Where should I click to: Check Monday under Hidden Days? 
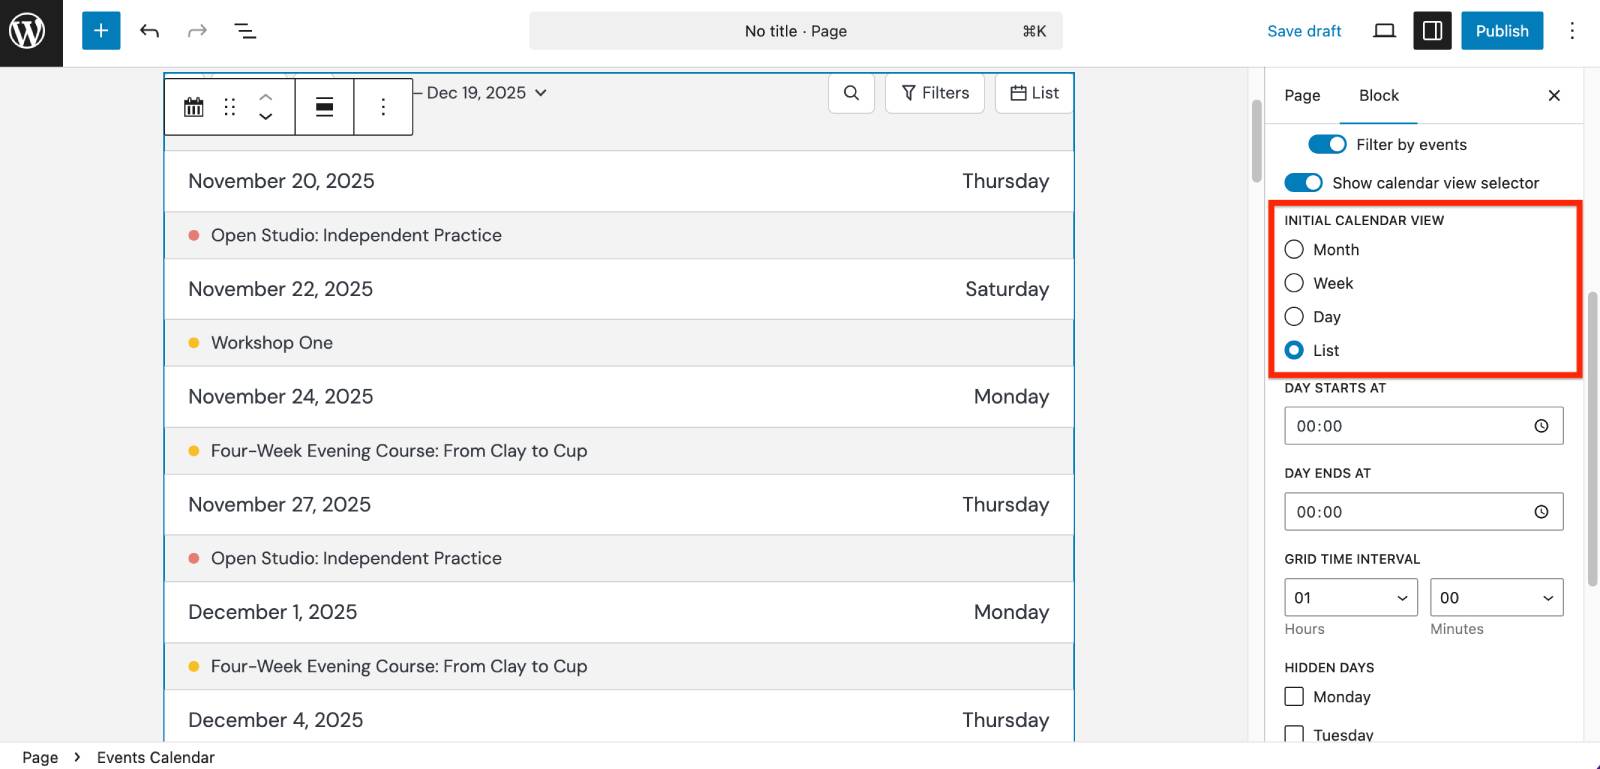click(x=1294, y=696)
